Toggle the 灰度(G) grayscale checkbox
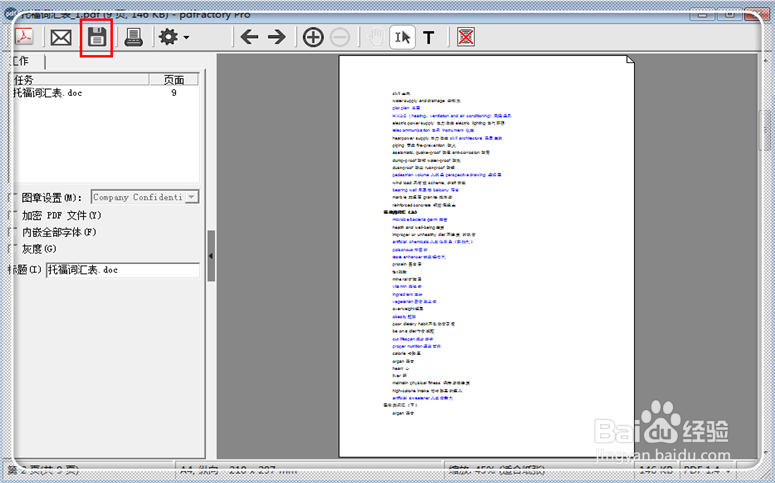The height and width of the screenshot is (483, 775). pyautogui.click(x=14, y=249)
